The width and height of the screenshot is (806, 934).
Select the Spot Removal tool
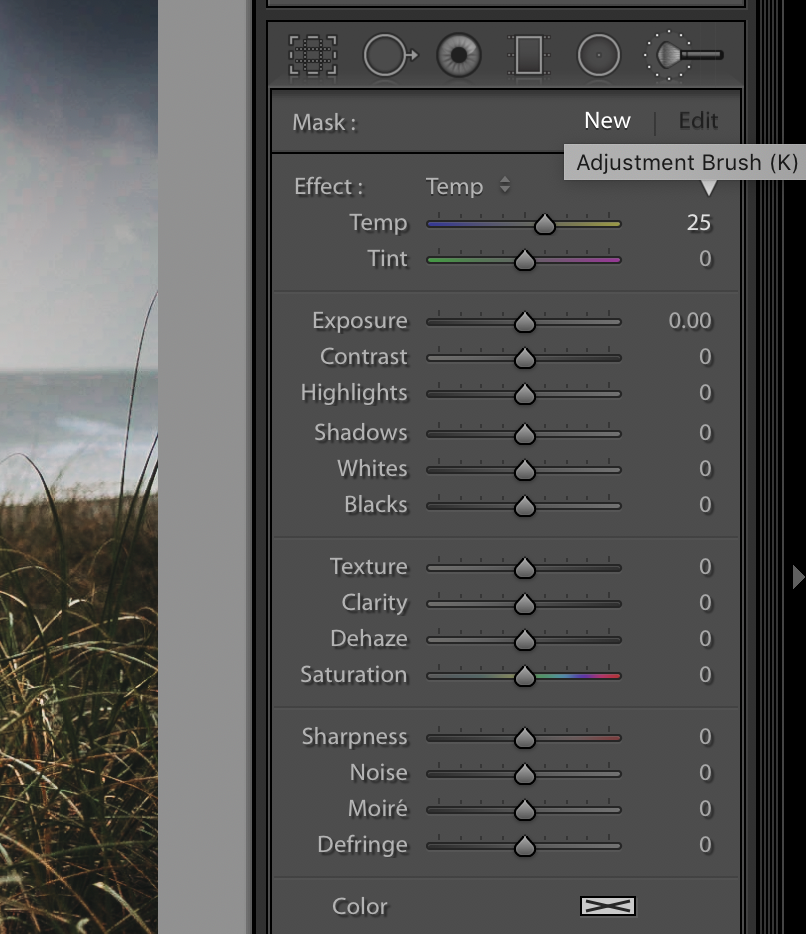(390, 55)
